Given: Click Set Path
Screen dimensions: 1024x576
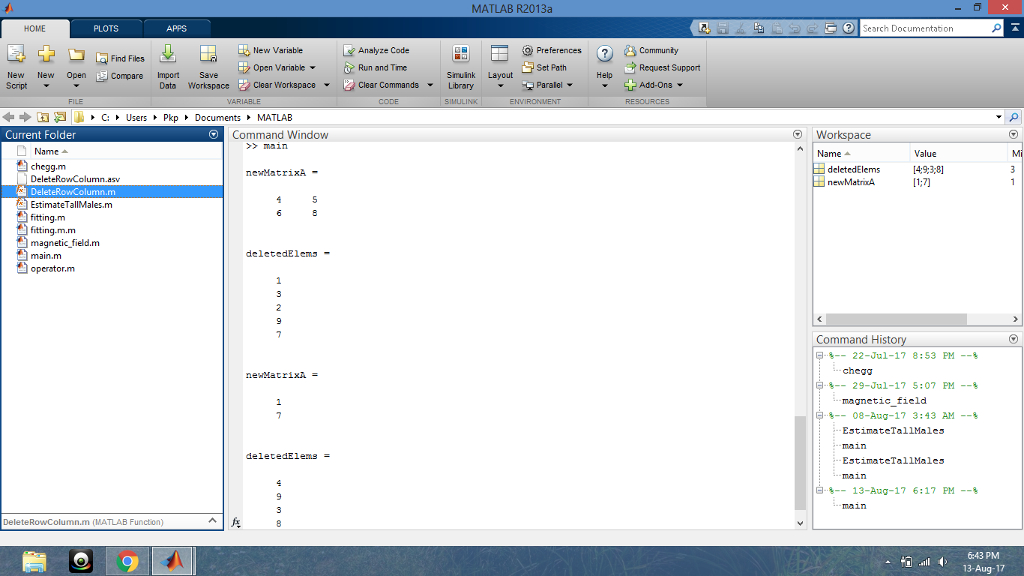Looking at the screenshot, I should [544, 68].
